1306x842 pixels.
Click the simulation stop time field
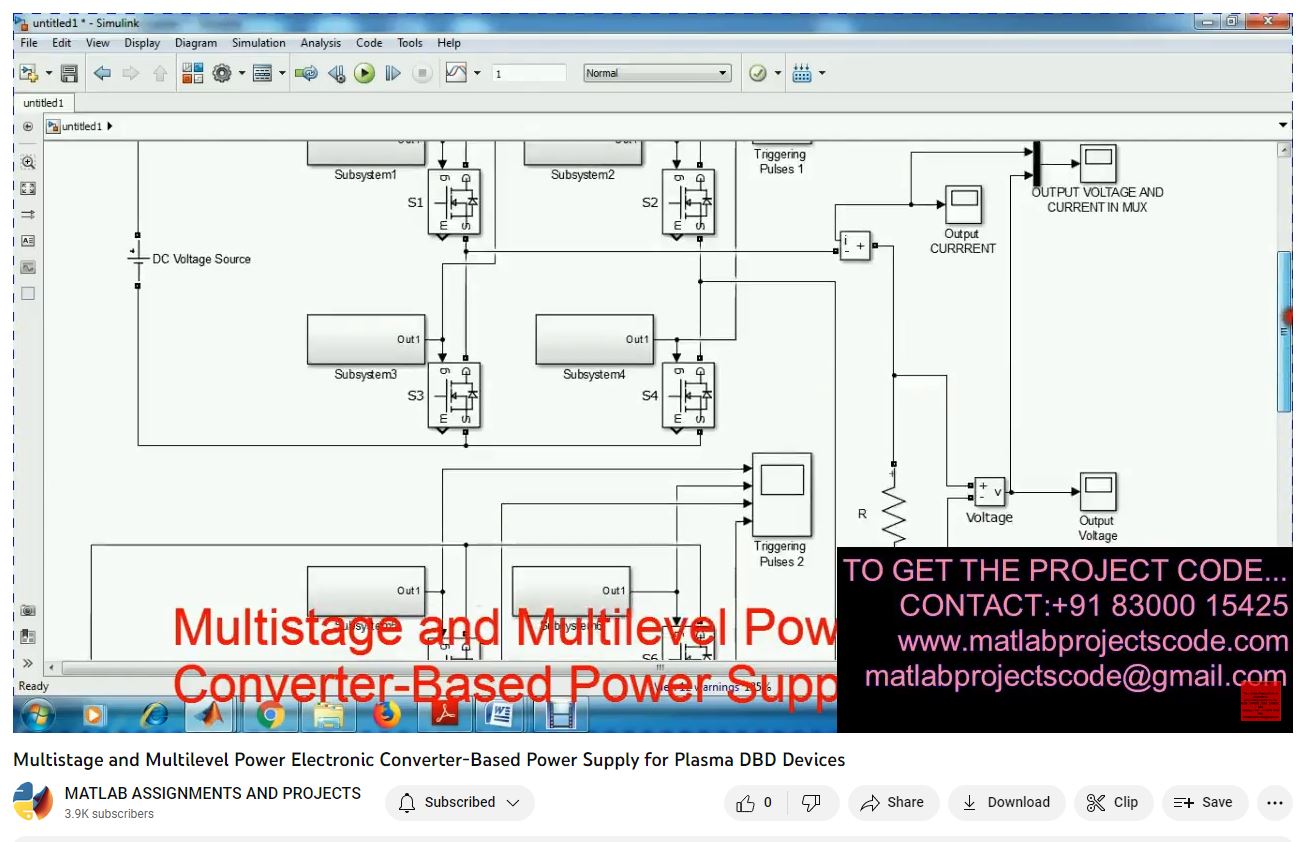(529, 73)
